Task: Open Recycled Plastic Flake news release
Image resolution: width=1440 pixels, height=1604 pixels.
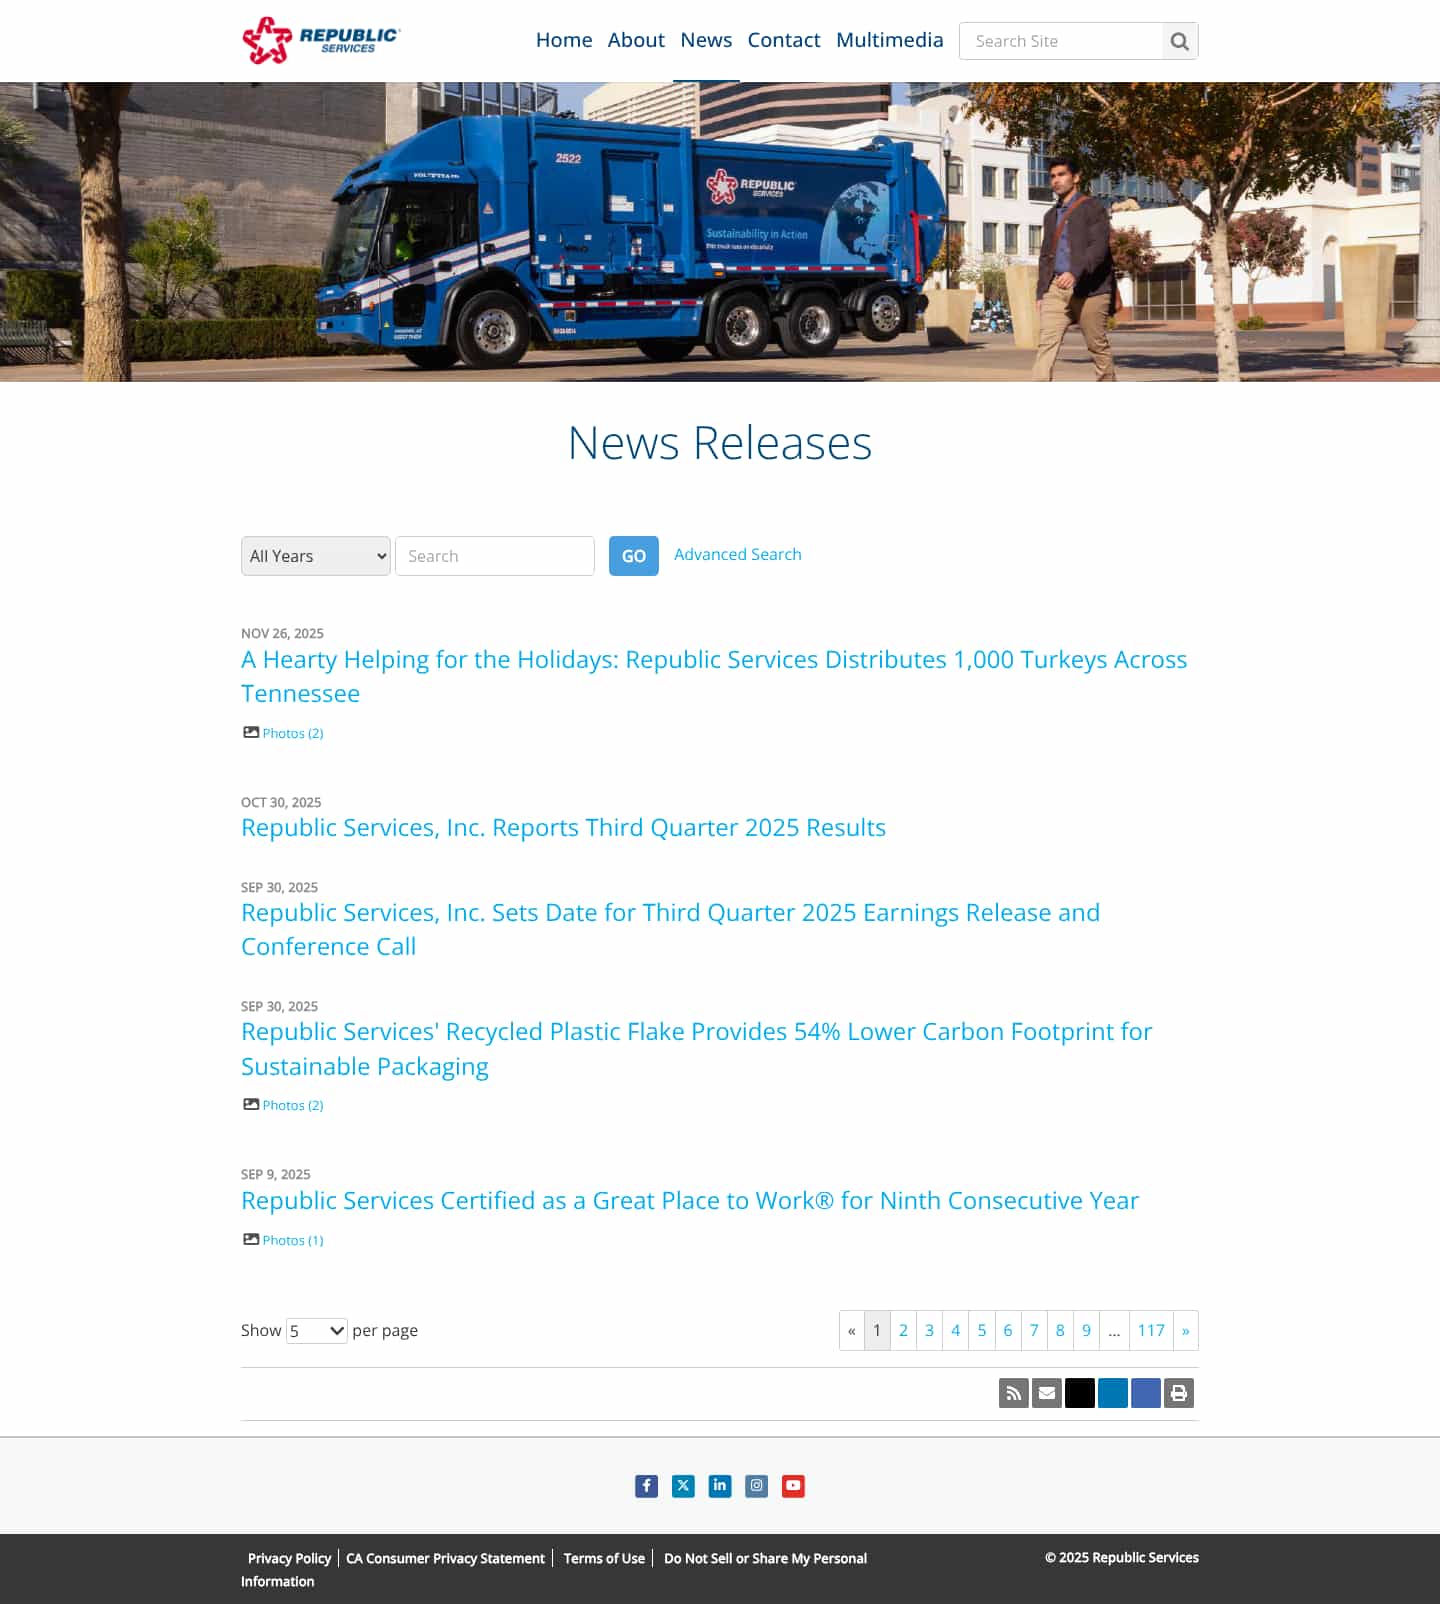Action: (697, 1048)
